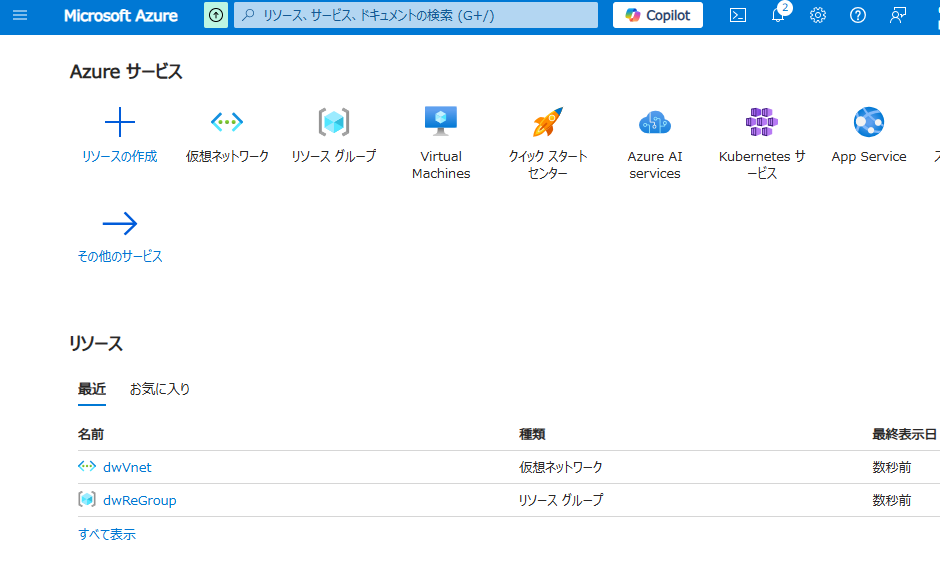The image size is (940, 579).
Task: Click the upgrade arrow icon beside search
Action: [x=216, y=16]
